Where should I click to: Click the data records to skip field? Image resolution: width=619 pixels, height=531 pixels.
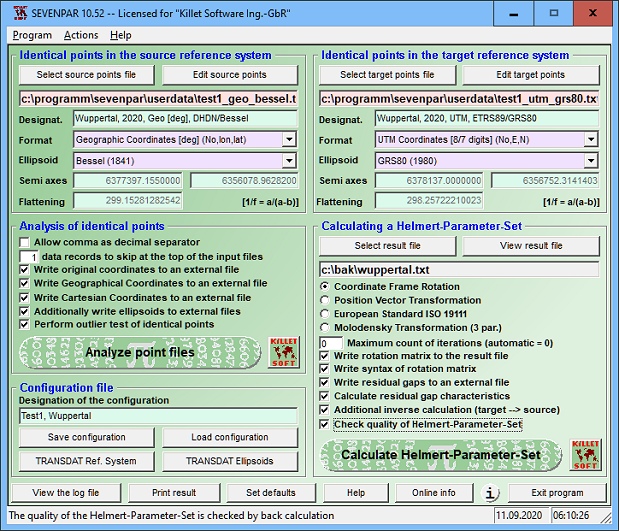click(x=29, y=257)
